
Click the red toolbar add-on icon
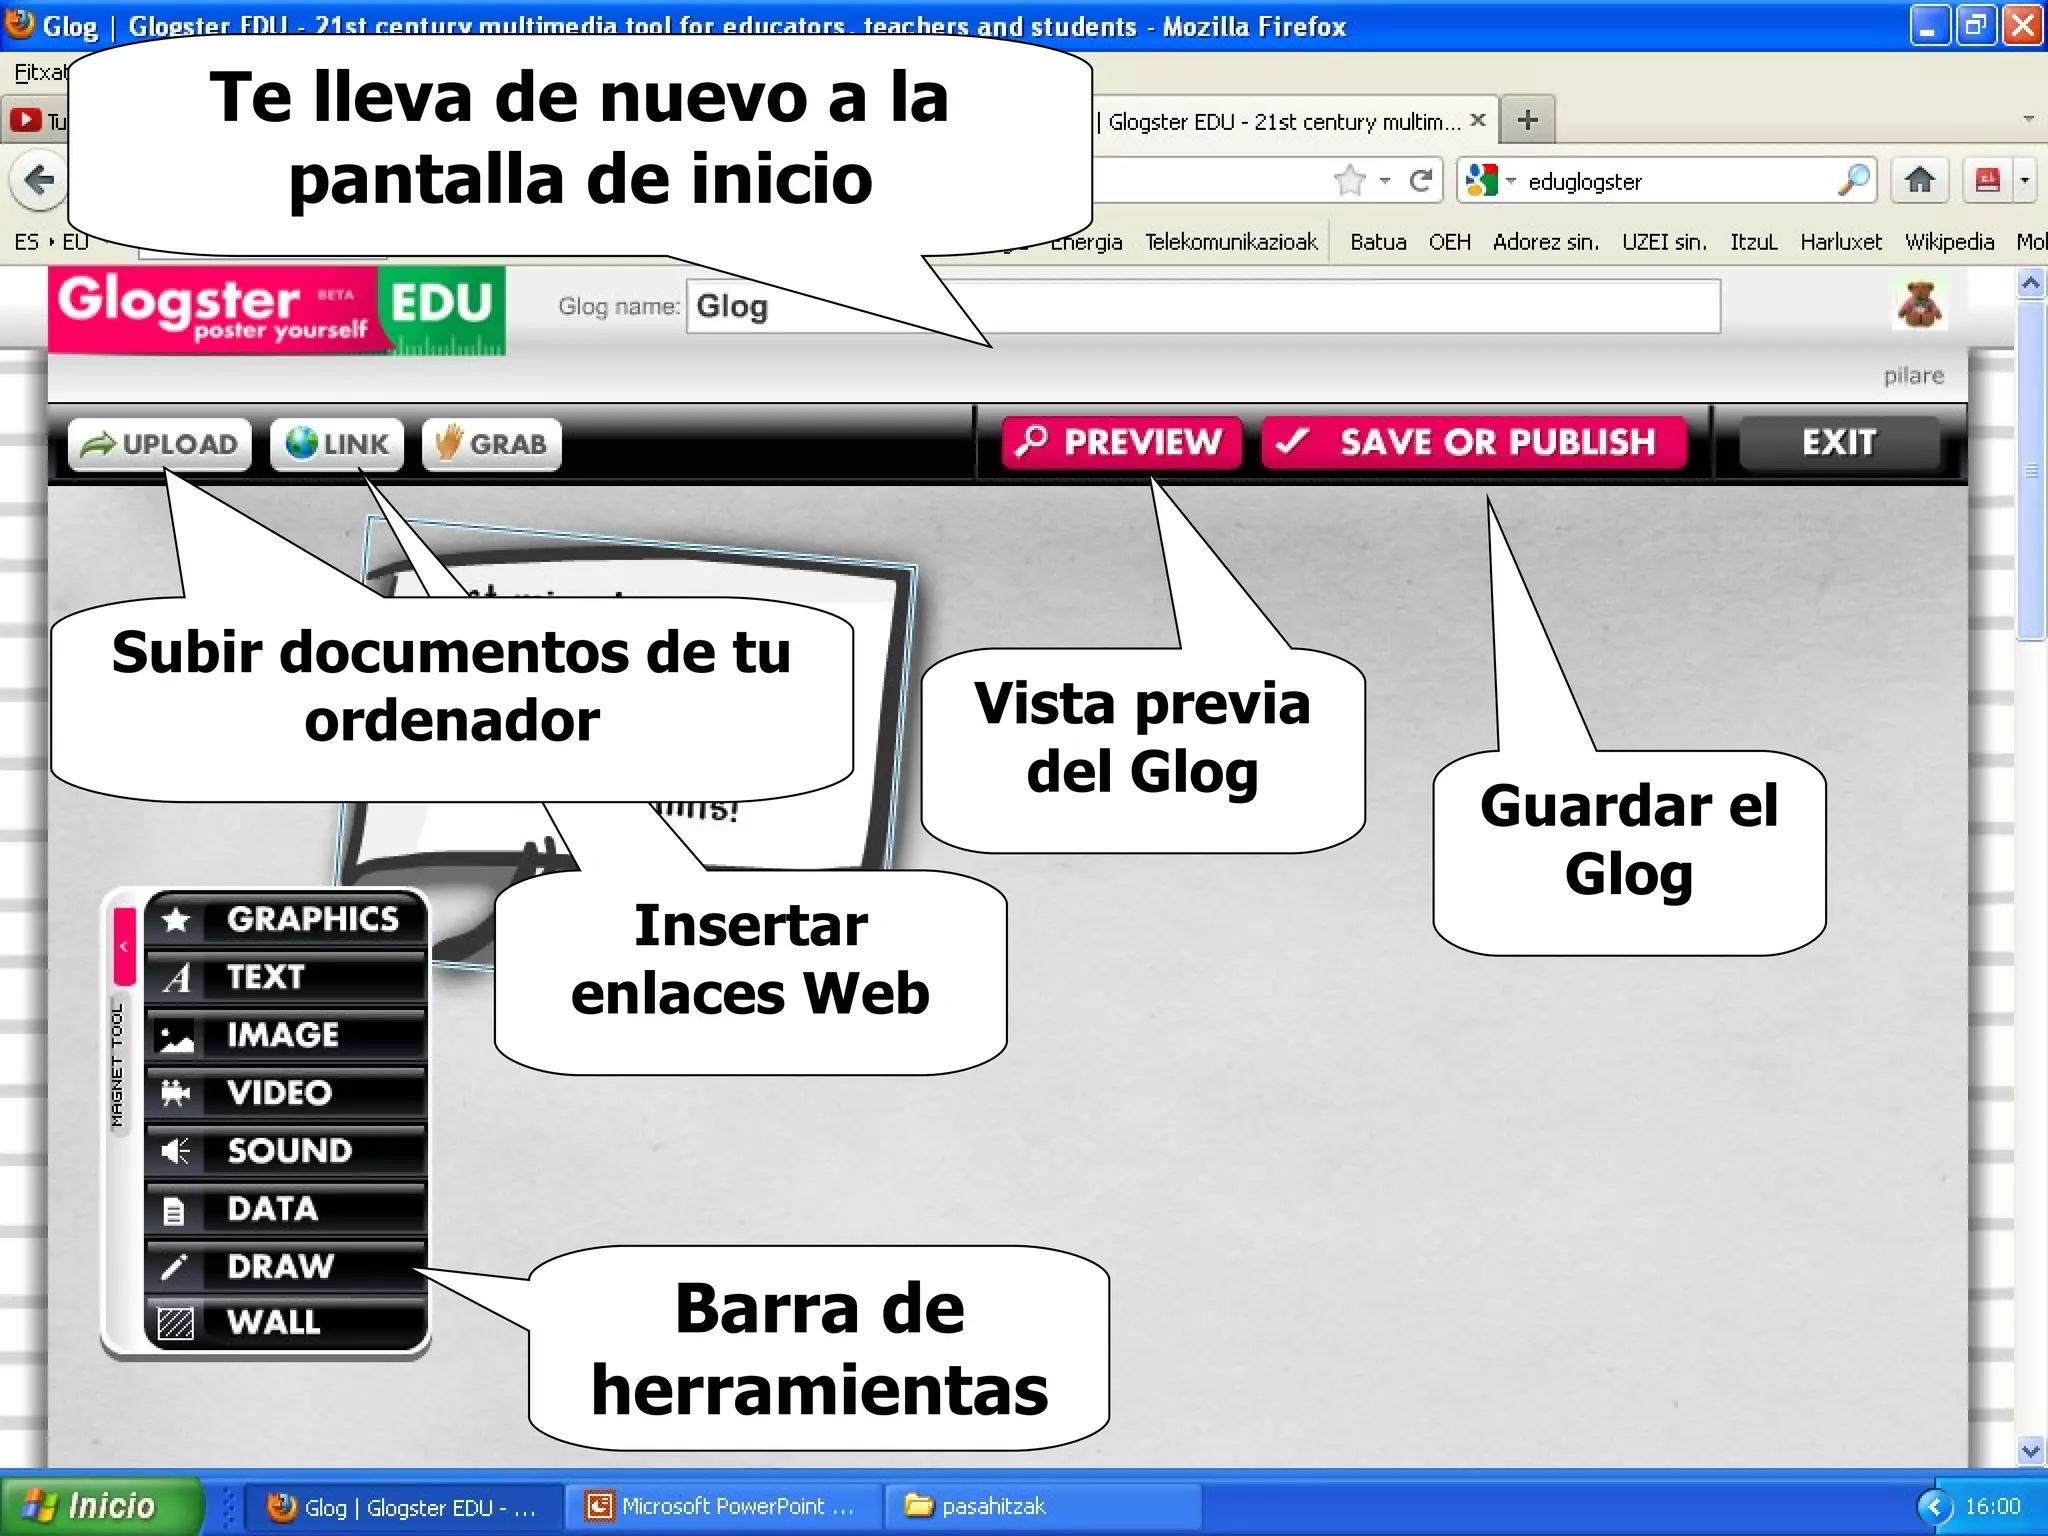click(x=1988, y=181)
